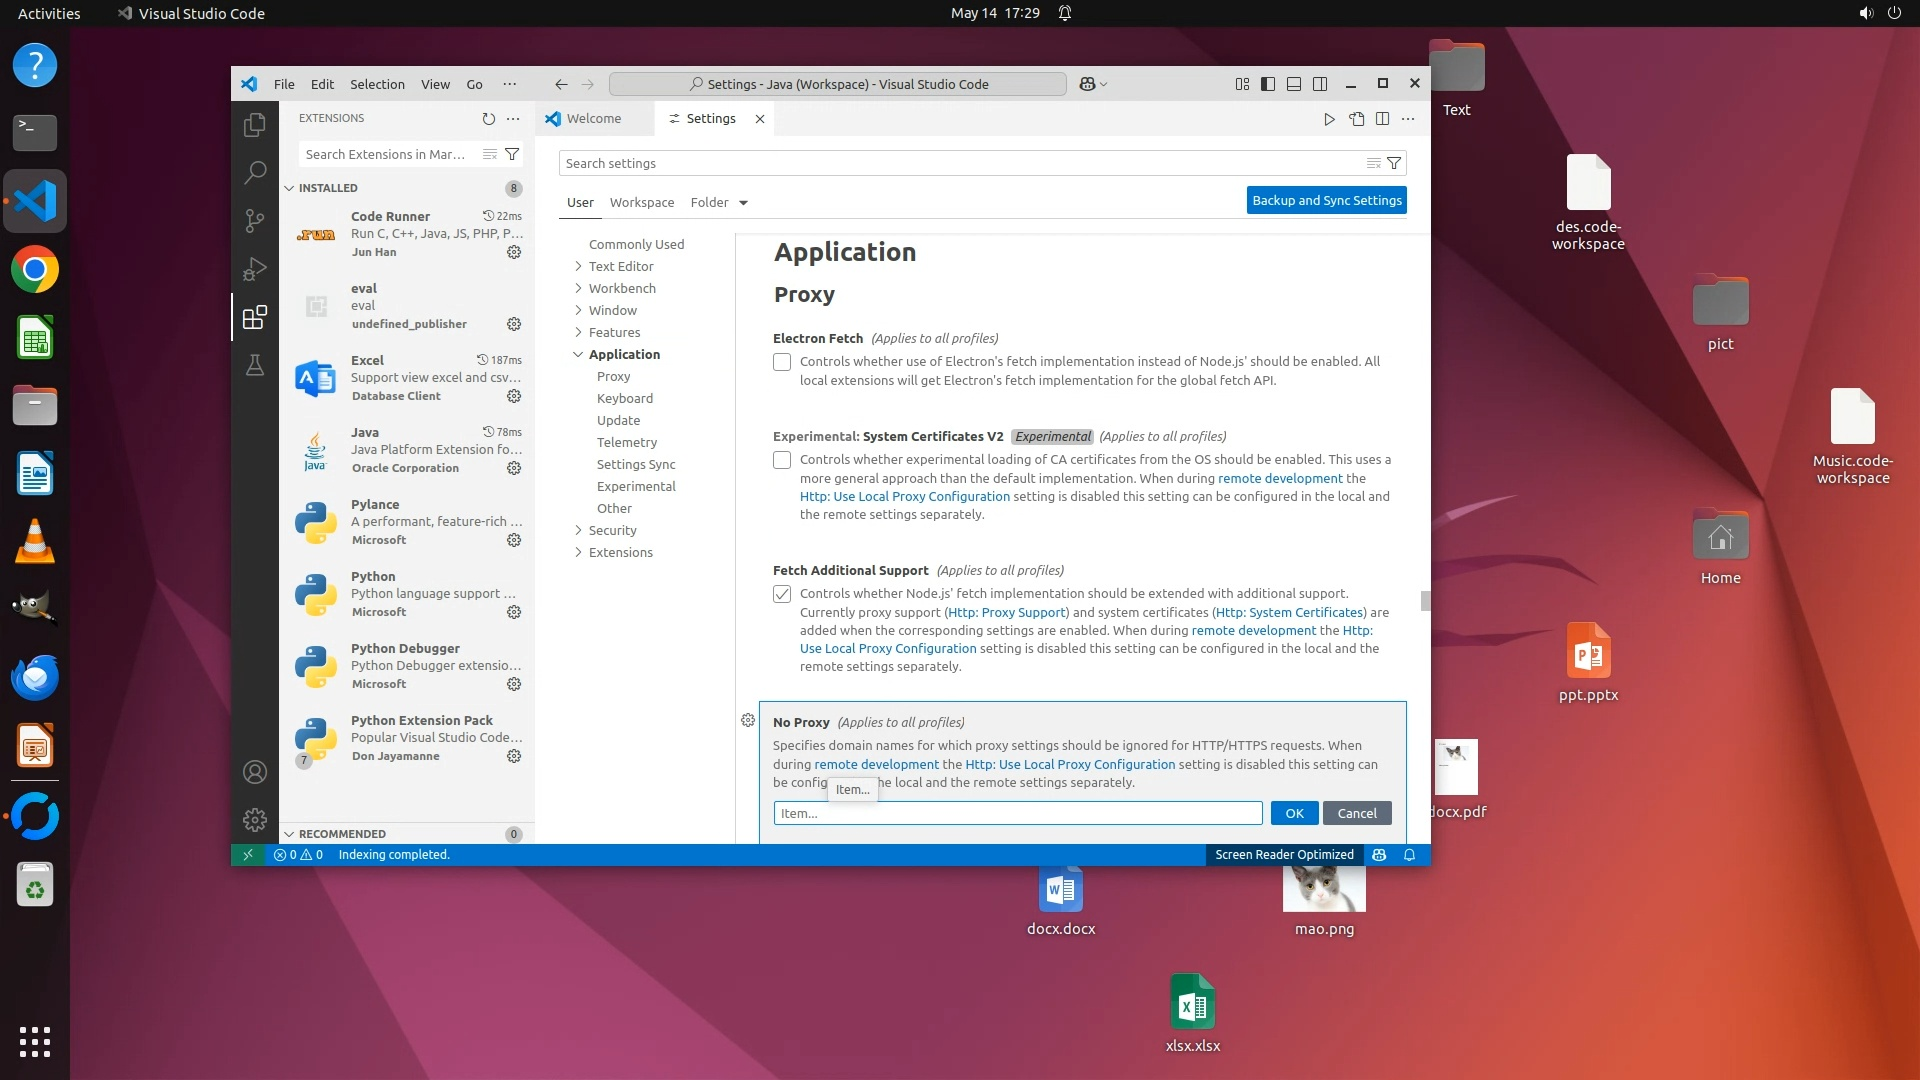1920x1080 pixels.
Task: Open the Selection menu
Action: (377, 84)
